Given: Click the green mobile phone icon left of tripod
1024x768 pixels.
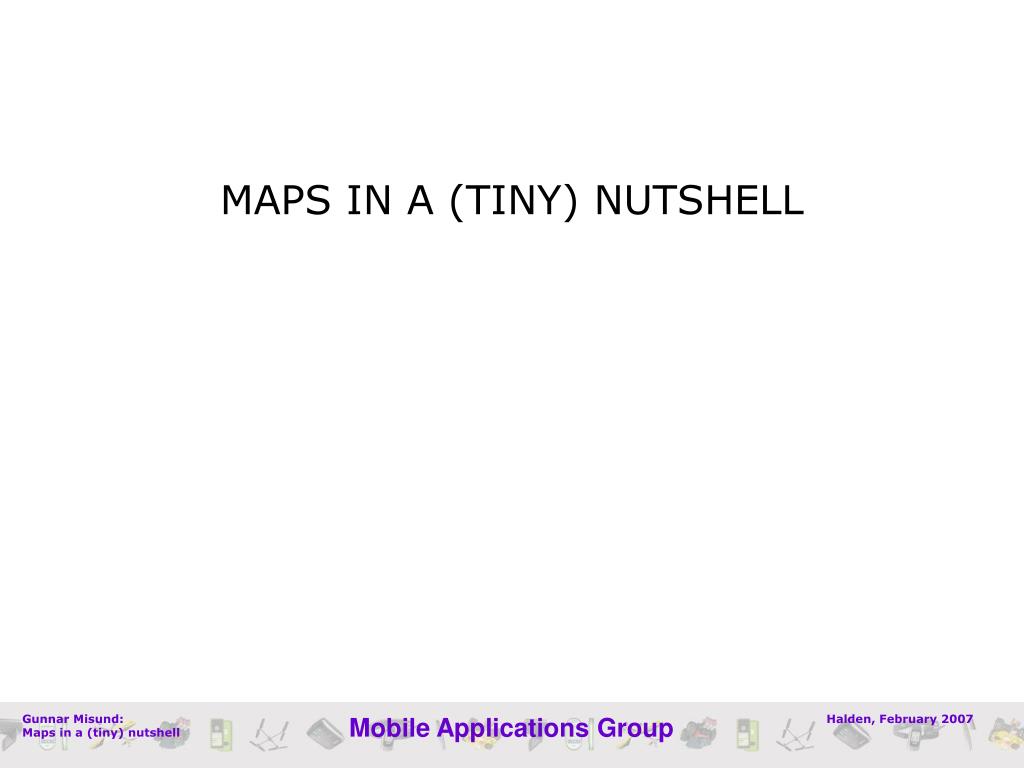Looking at the screenshot, I should [220, 735].
